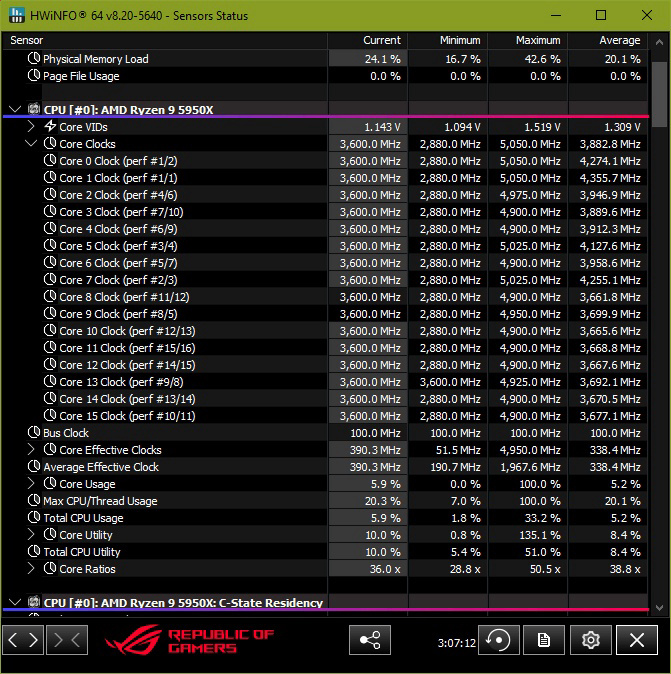The height and width of the screenshot is (674, 671).
Task: Click the vertical scrollbar thumb
Action: click(x=659, y=95)
